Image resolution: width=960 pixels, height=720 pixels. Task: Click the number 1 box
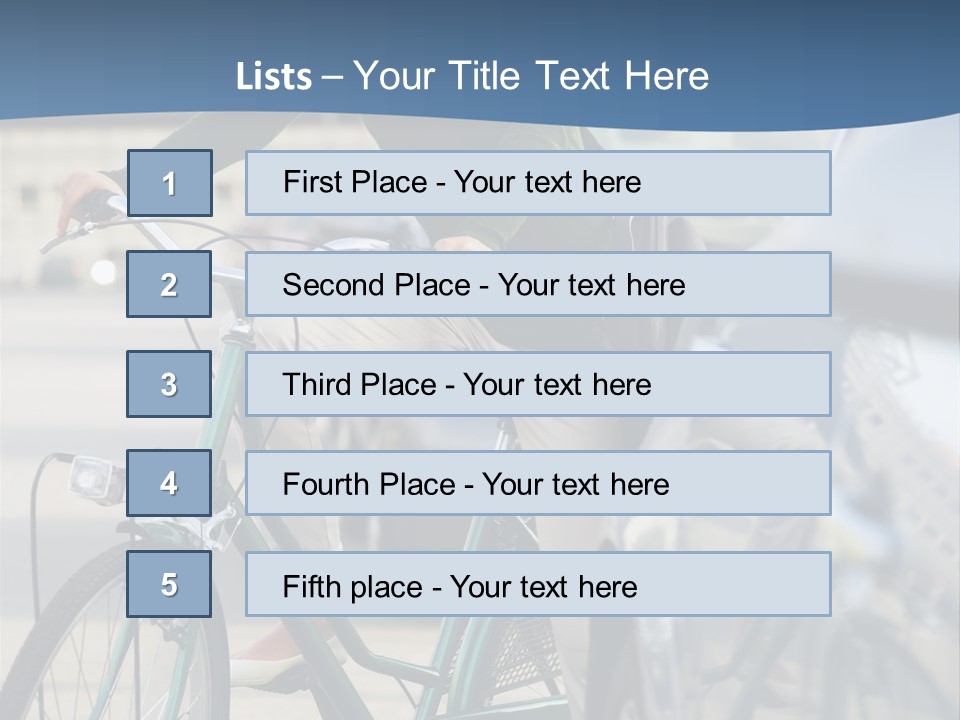169,183
